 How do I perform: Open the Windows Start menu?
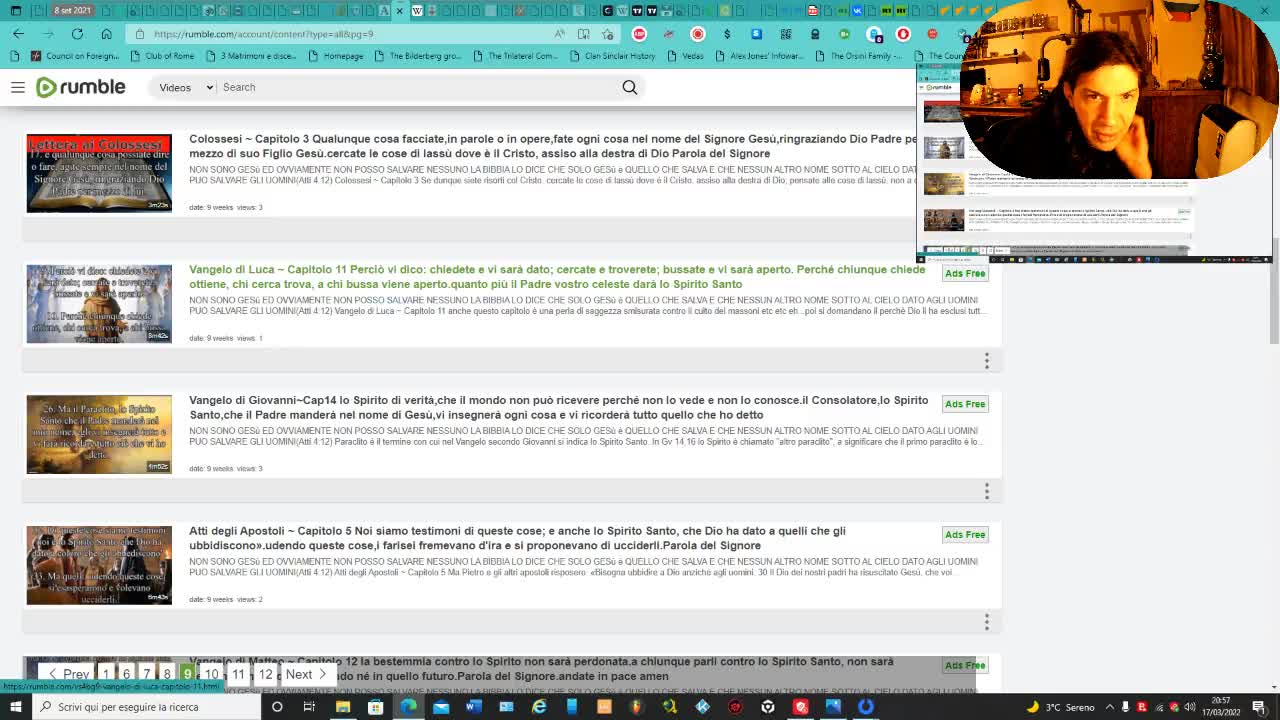tap(16, 707)
